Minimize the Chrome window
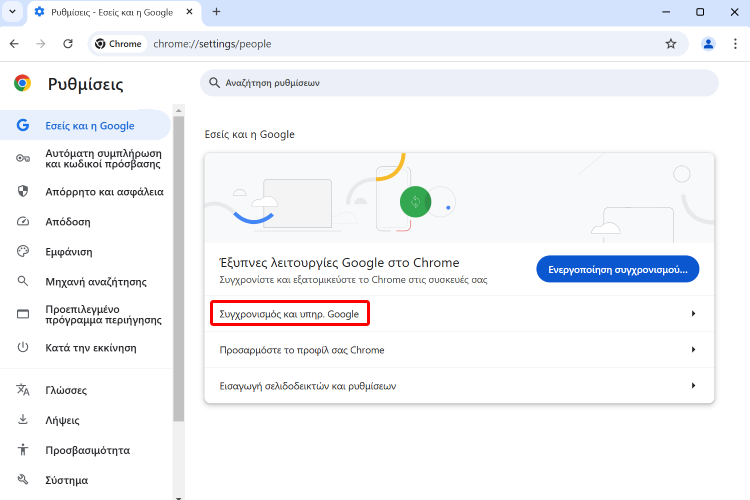 coord(666,12)
